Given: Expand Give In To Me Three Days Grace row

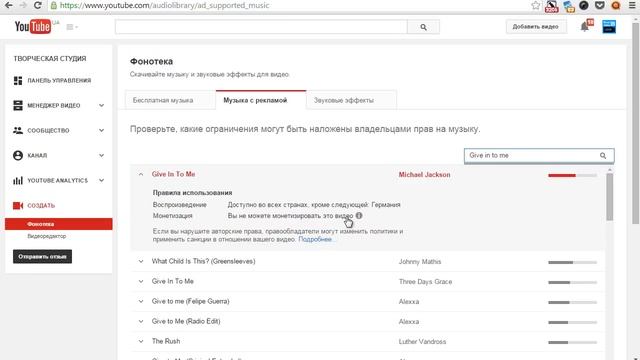Looking at the screenshot, I should point(141,281).
